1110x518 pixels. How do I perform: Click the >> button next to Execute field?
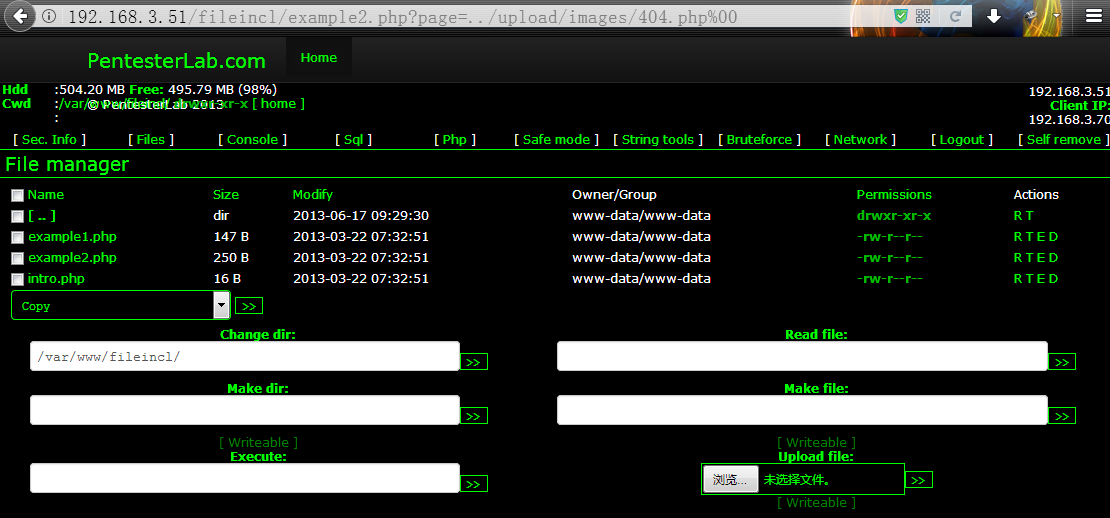[474, 484]
